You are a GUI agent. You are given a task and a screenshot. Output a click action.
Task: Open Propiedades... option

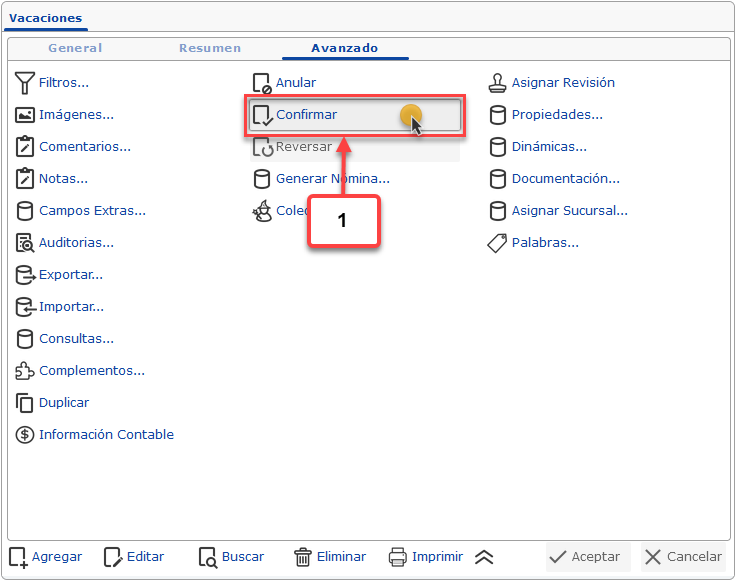[557, 115]
